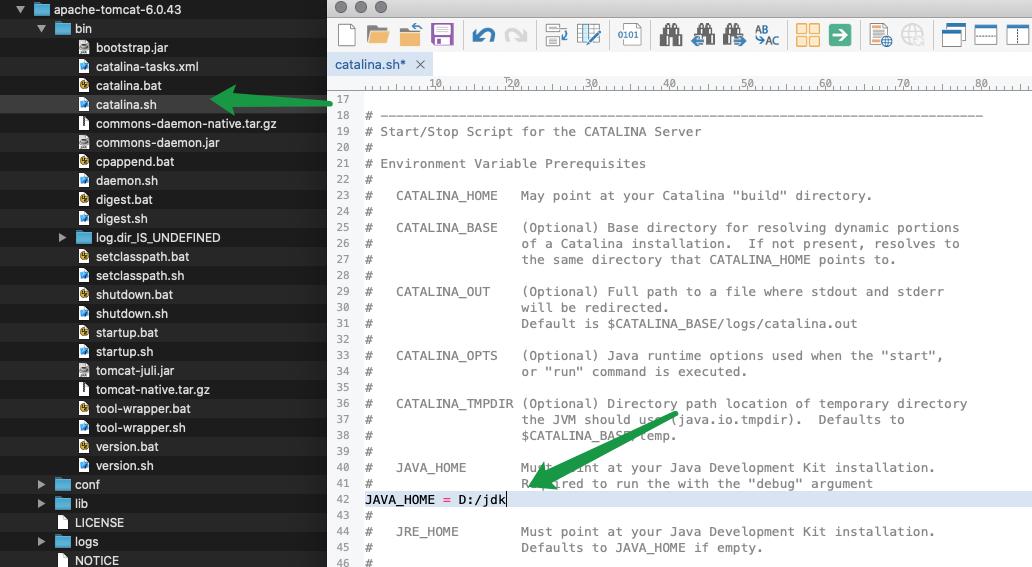Collapse the apache-tomcat-6.0.43 folder
Screen dimensions: 1032x567
[x=20, y=10]
